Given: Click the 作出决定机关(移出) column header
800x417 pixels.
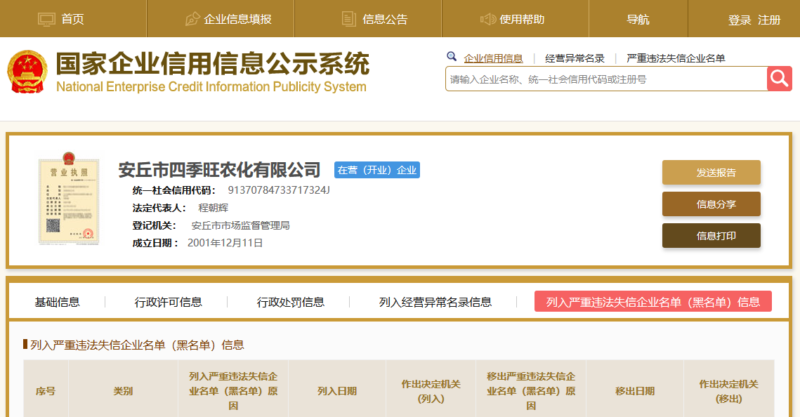Looking at the screenshot, I should [x=729, y=391].
